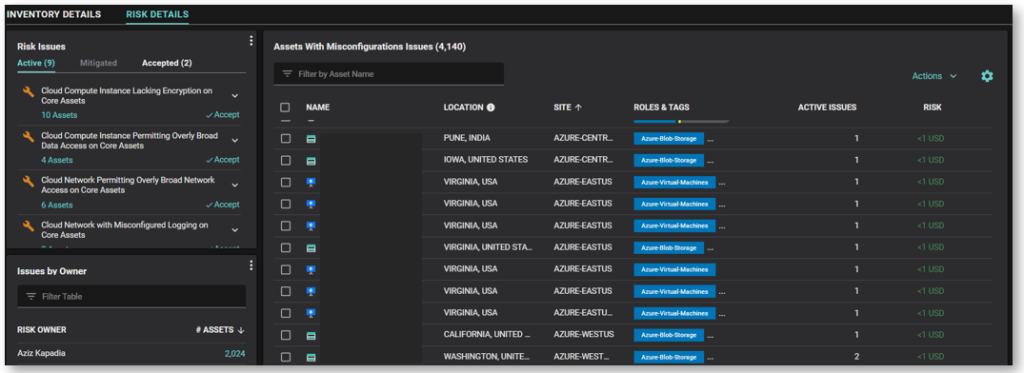This screenshot has width=1024, height=373.
Task: Check the California row checkbox
Action: [x=285, y=335]
